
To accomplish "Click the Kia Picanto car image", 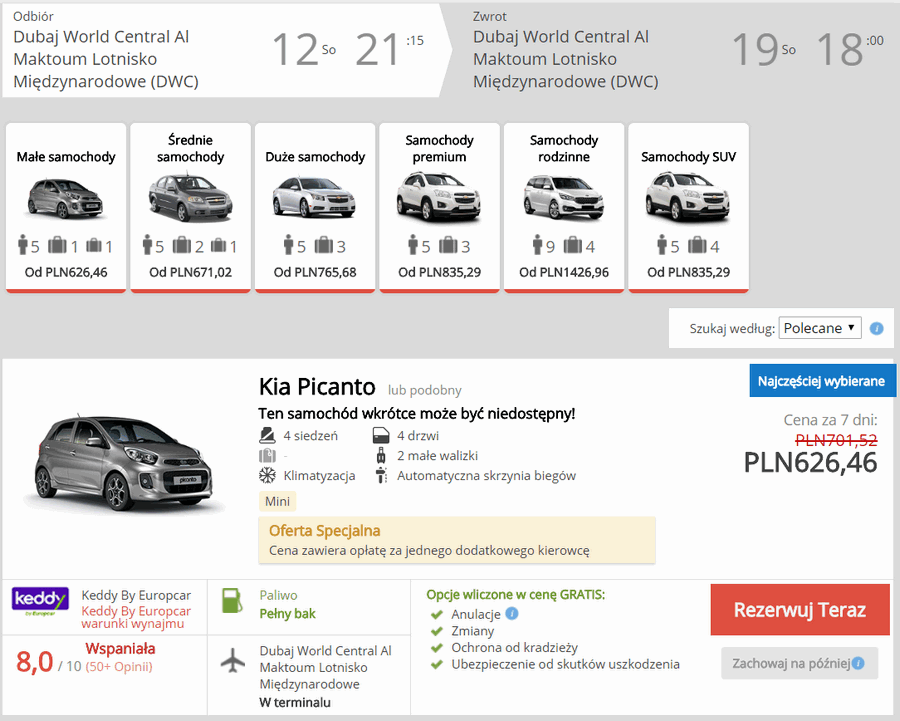I will pyautogui.click(x=123, y=462).
